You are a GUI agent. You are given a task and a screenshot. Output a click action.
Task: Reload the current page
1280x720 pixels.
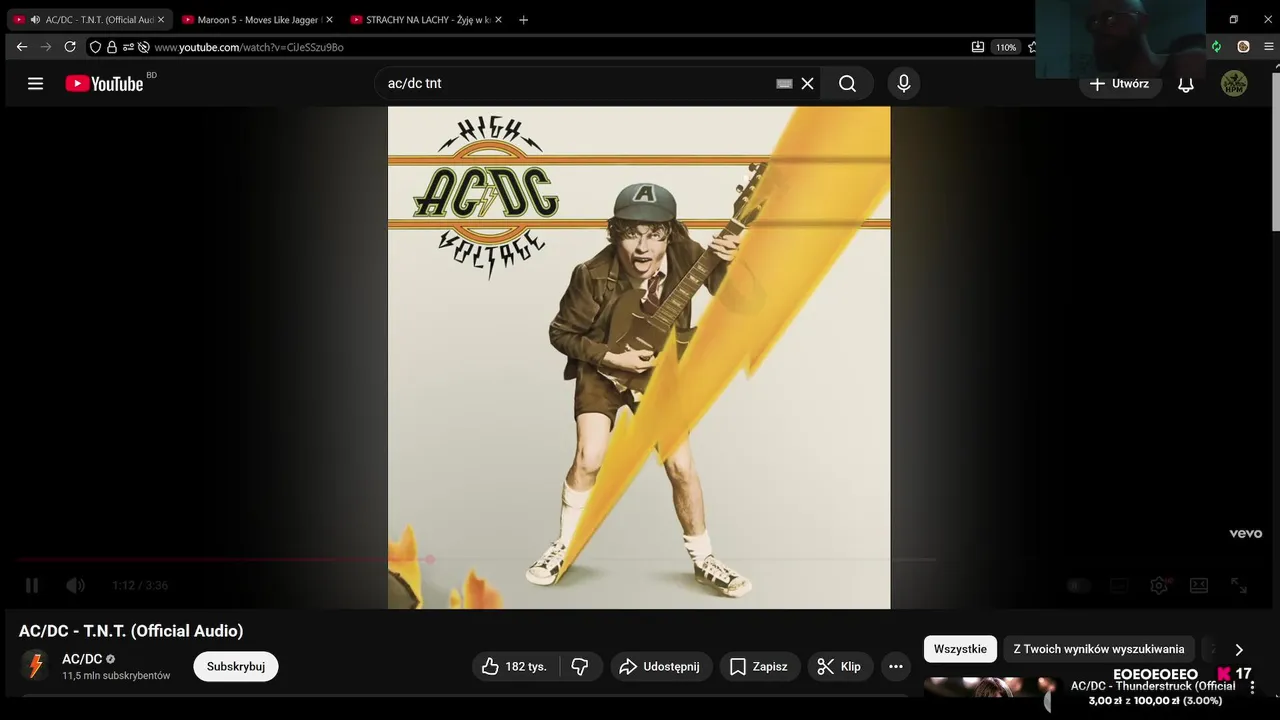pos(70,47)
